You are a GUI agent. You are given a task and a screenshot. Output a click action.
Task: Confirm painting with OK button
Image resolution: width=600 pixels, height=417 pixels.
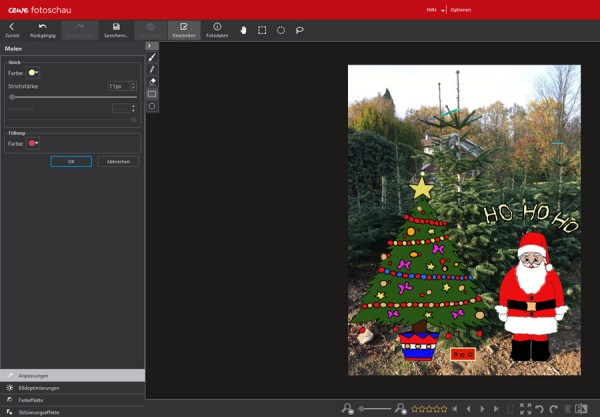point(71,161)
